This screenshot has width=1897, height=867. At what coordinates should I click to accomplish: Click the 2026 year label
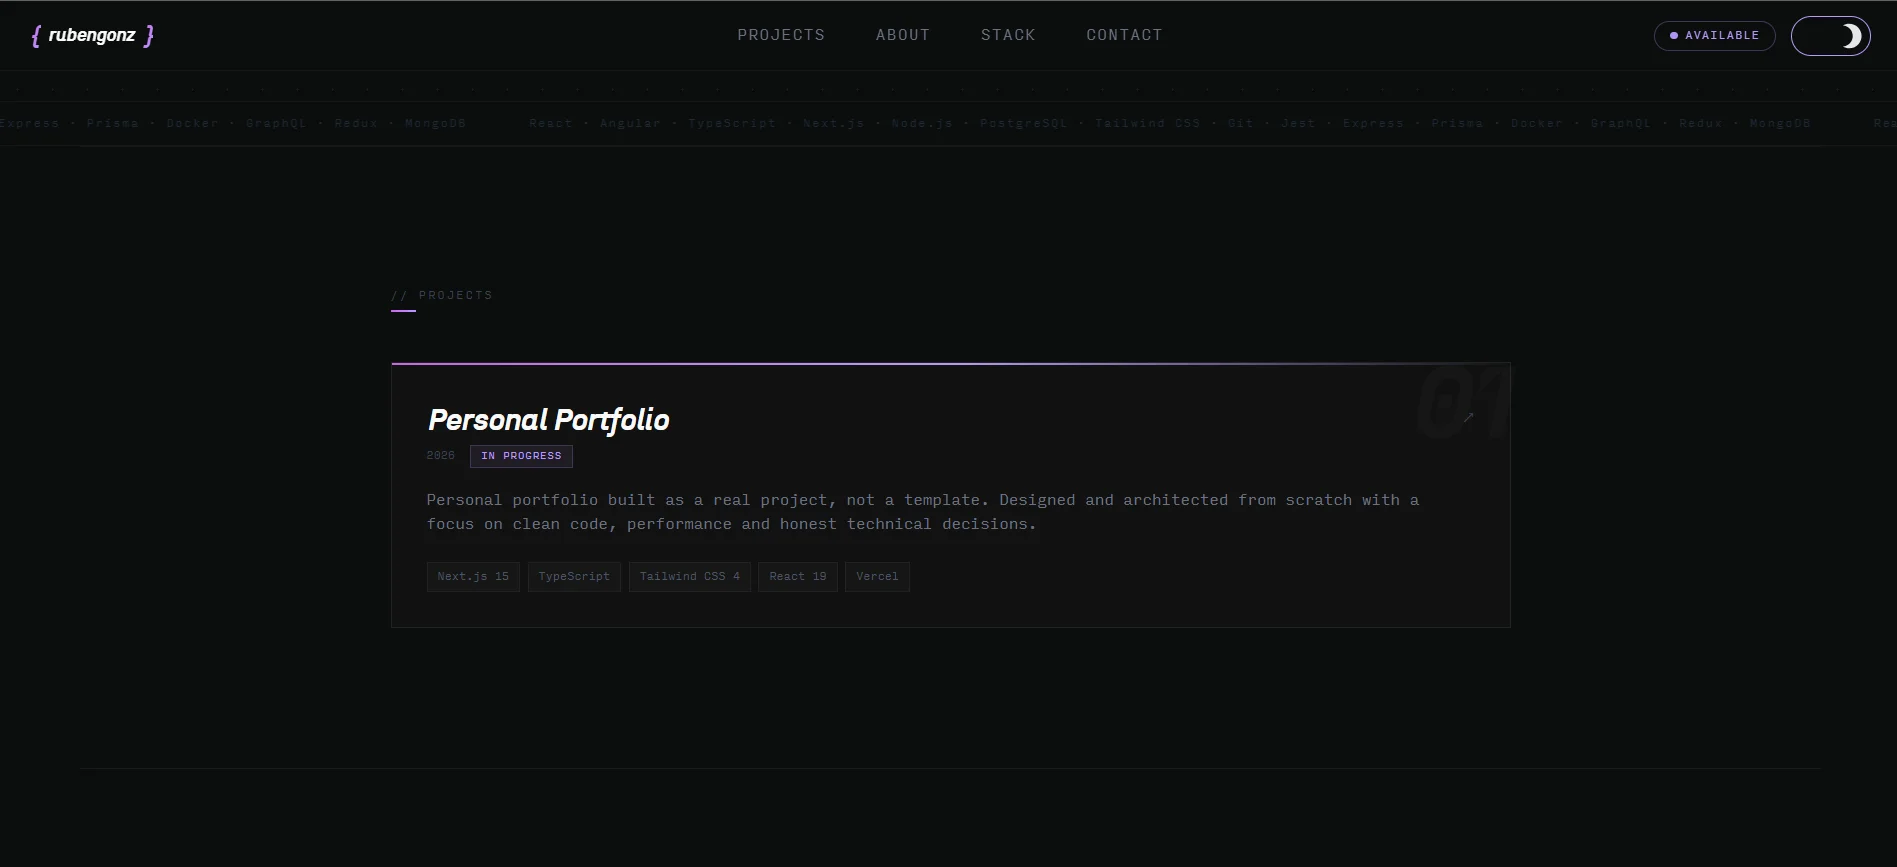440,456
